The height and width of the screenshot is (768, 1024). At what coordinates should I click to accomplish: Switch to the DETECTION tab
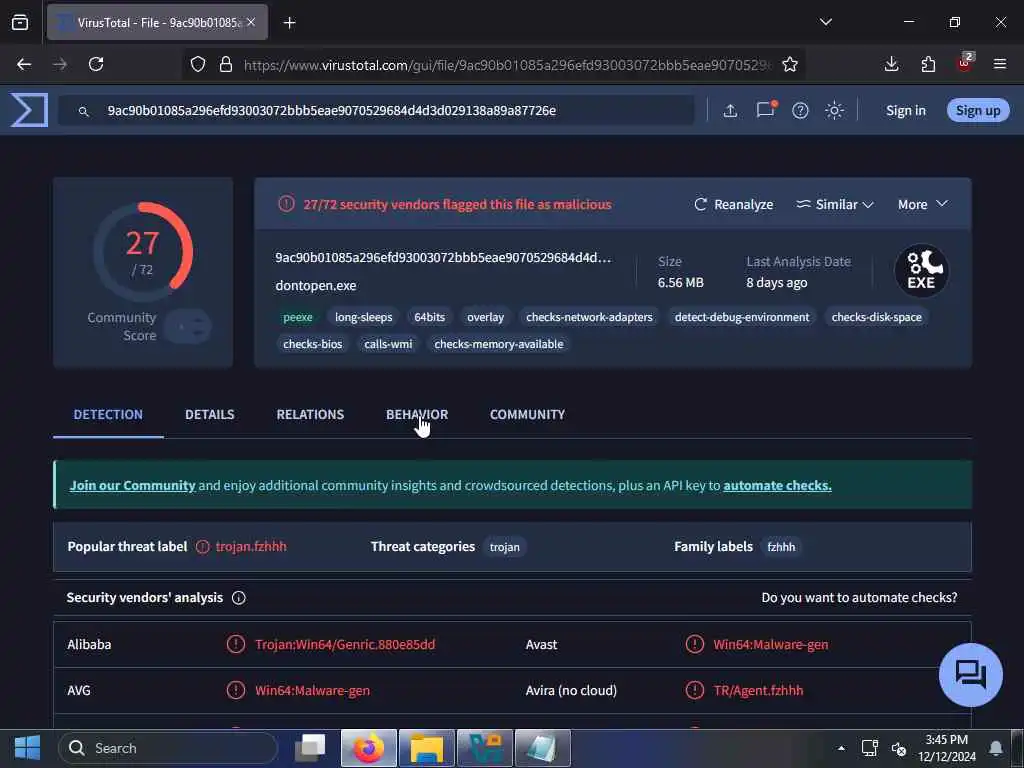pyautogui.click(x=108, y=414)
